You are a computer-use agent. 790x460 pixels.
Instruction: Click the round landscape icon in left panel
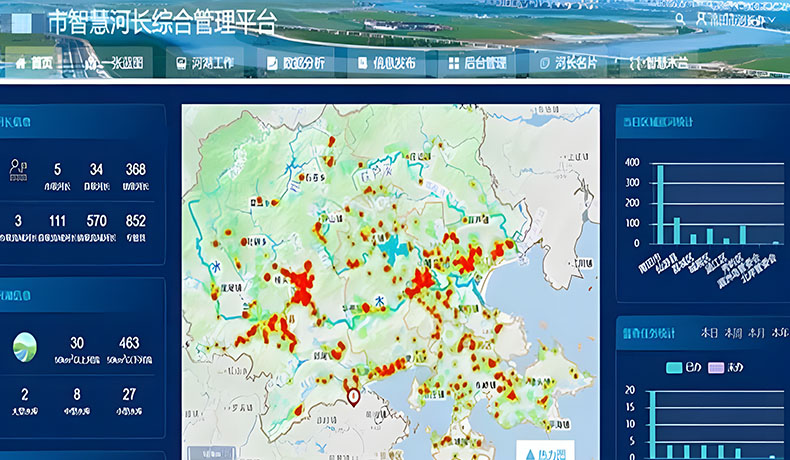25,348
